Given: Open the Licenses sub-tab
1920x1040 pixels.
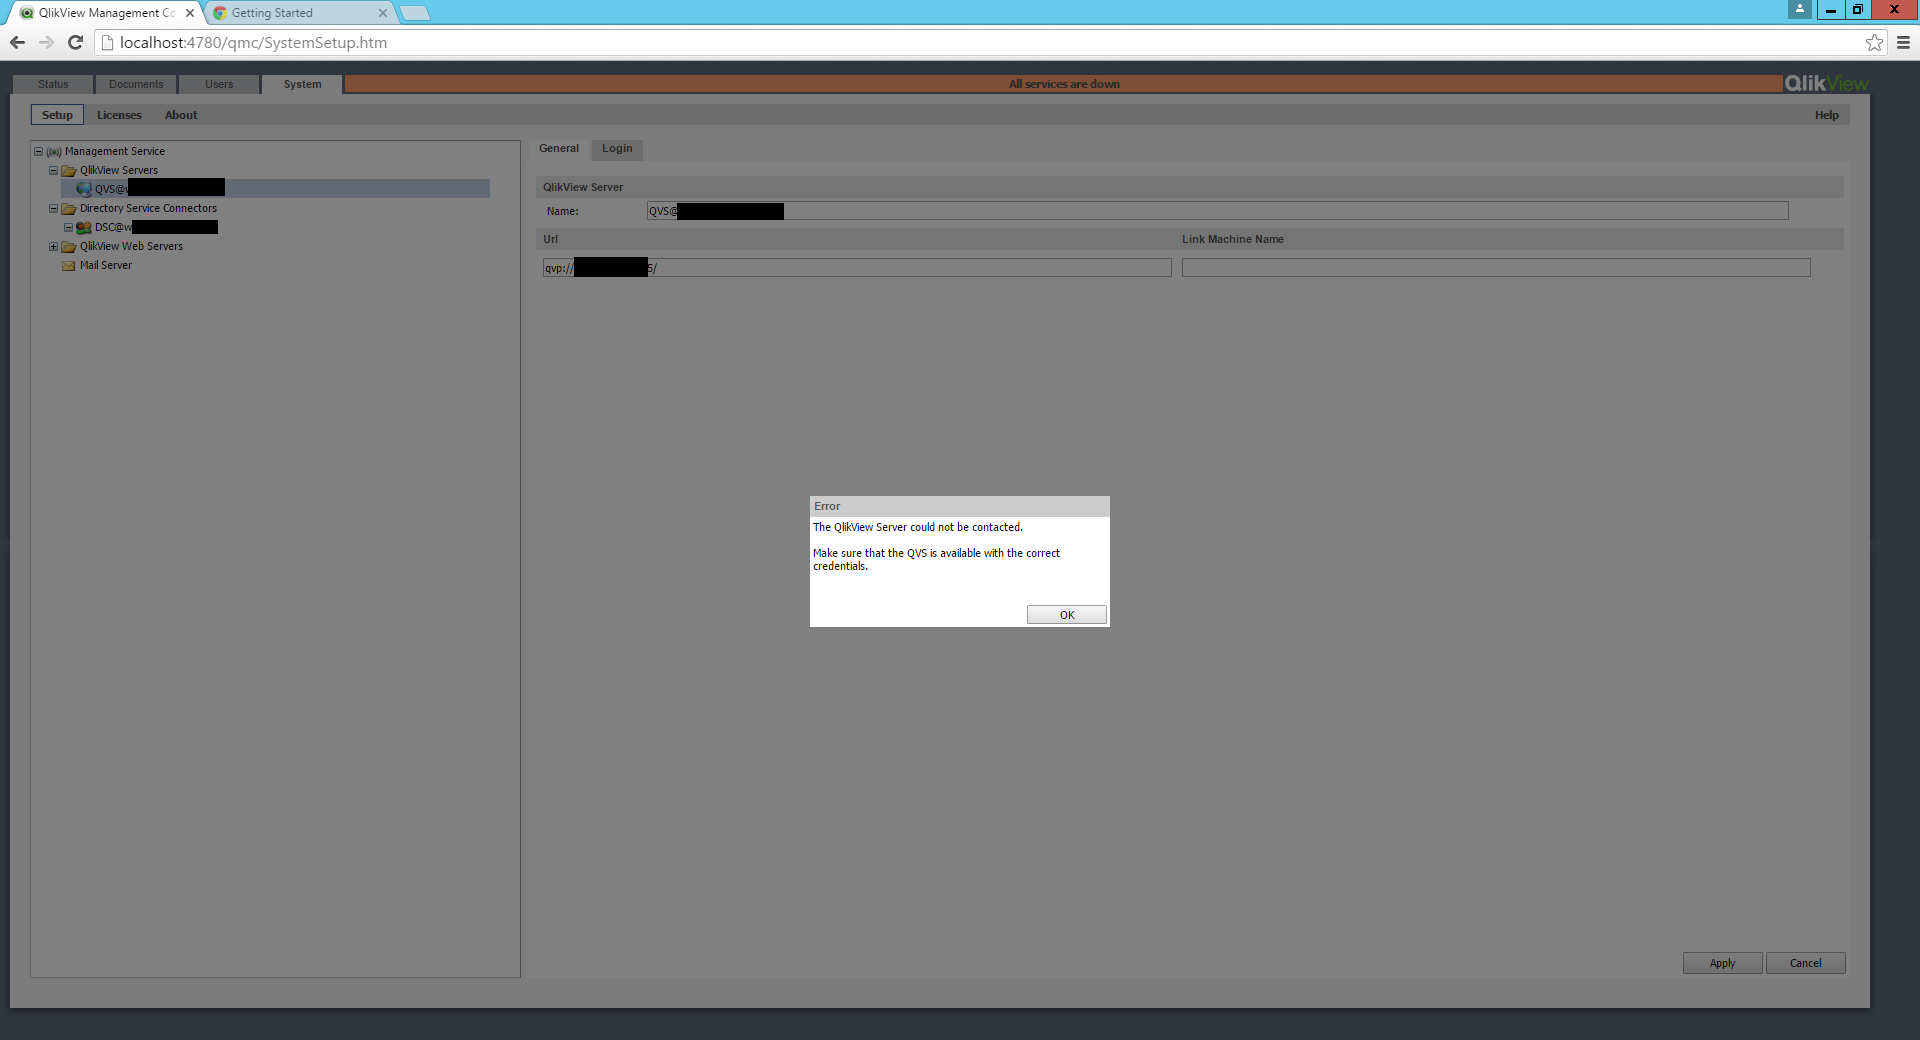Looking at the screenshot, I should point(119,115).
